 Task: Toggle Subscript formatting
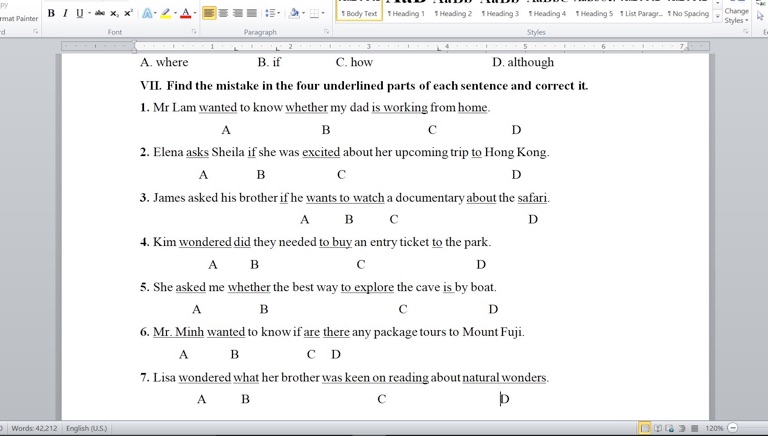pos(114,13)
